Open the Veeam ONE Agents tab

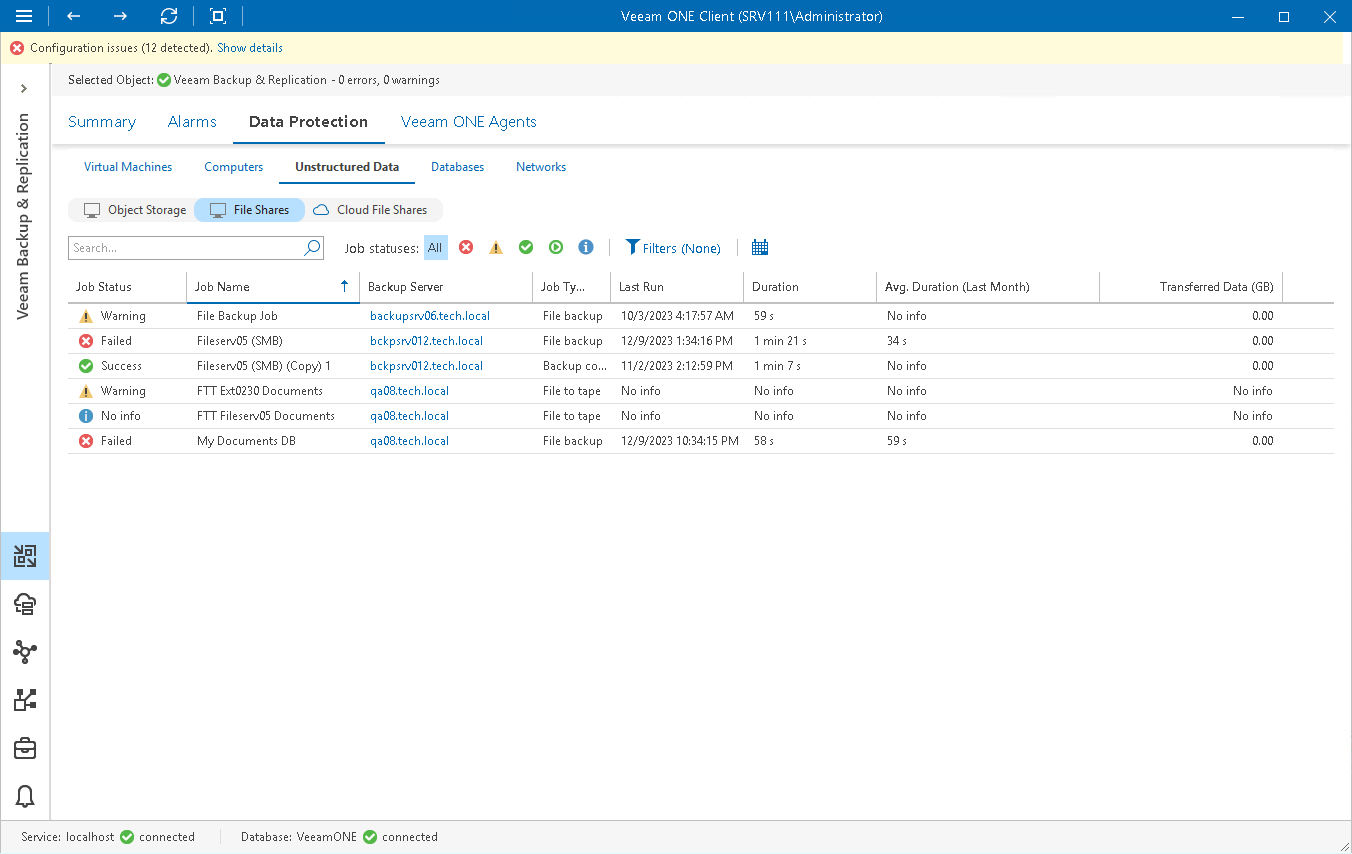coord(469,122)
